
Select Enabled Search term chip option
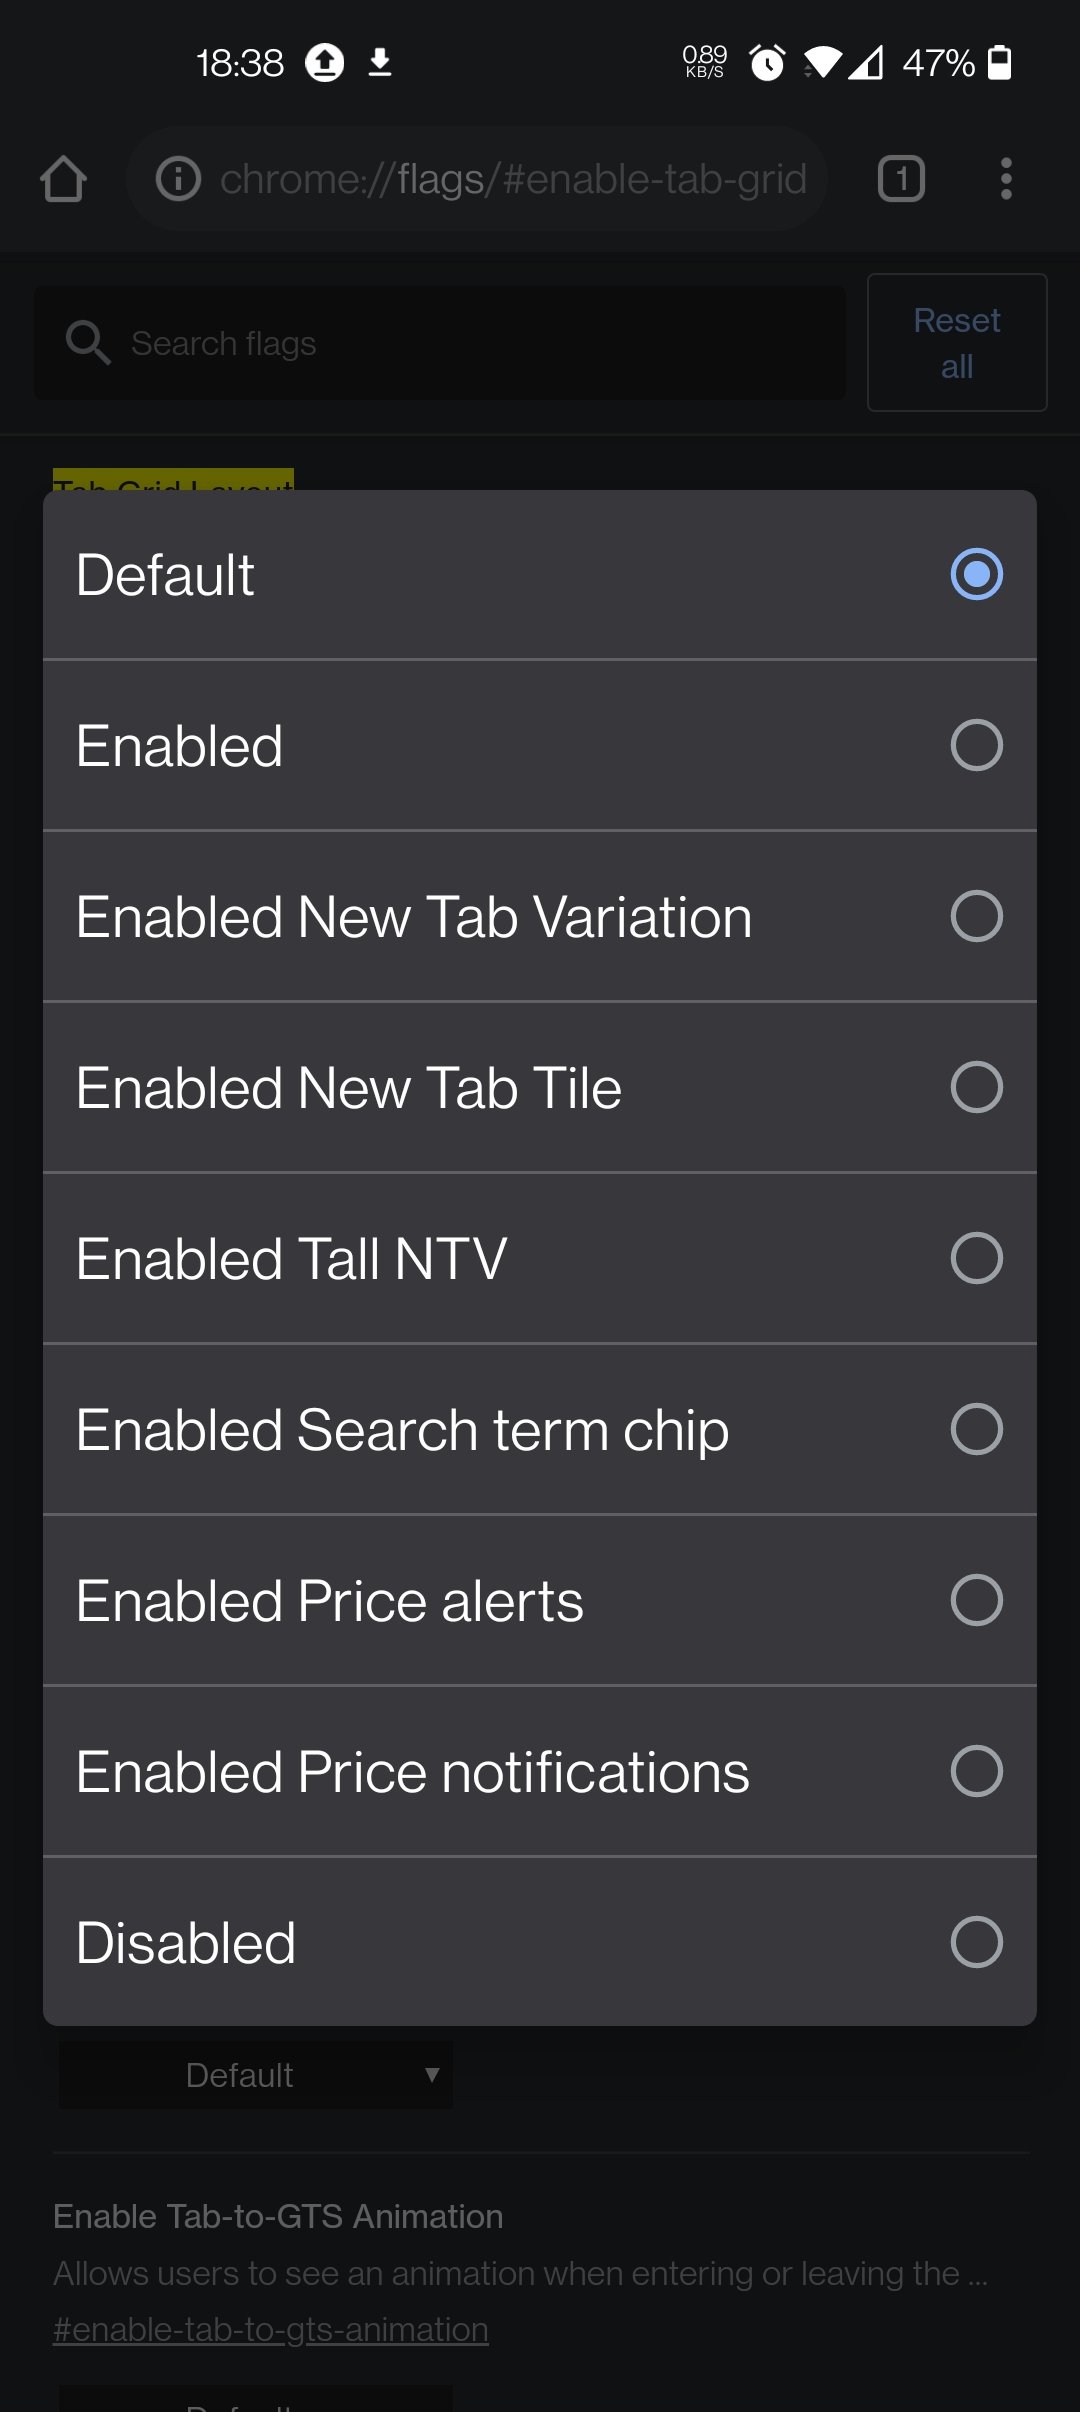click(976, 1429)
